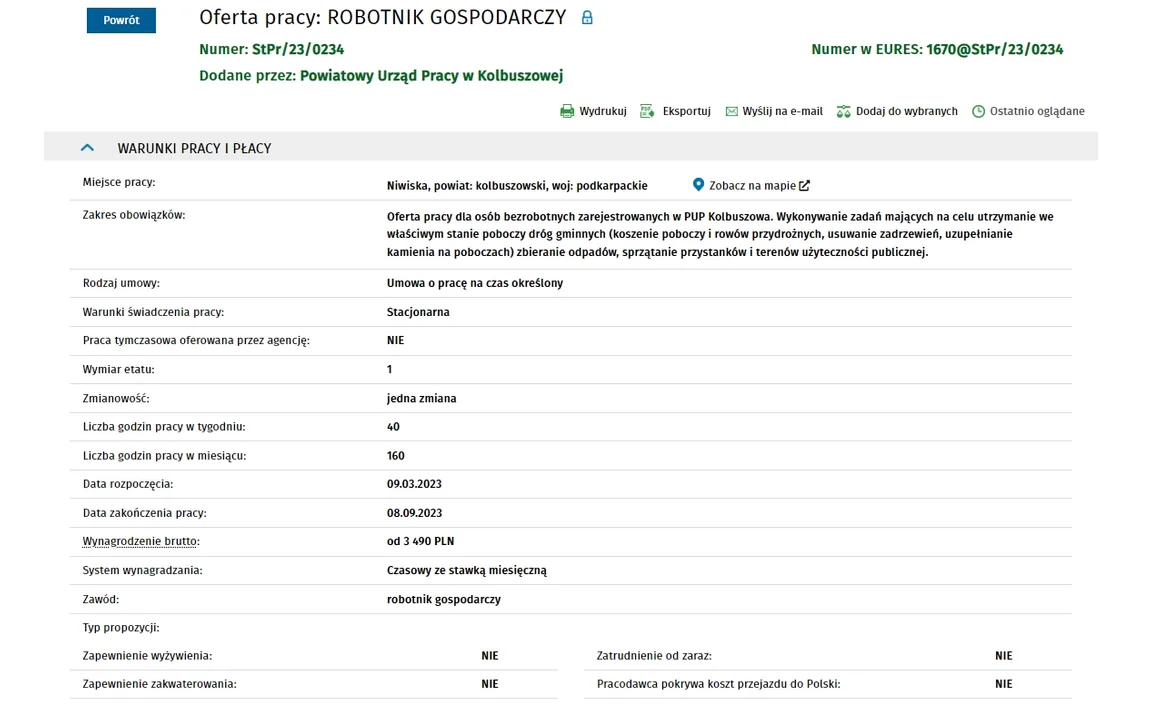
Task: Click the value Umowa o pracę na czas określony
Action: tap(474, 283)
